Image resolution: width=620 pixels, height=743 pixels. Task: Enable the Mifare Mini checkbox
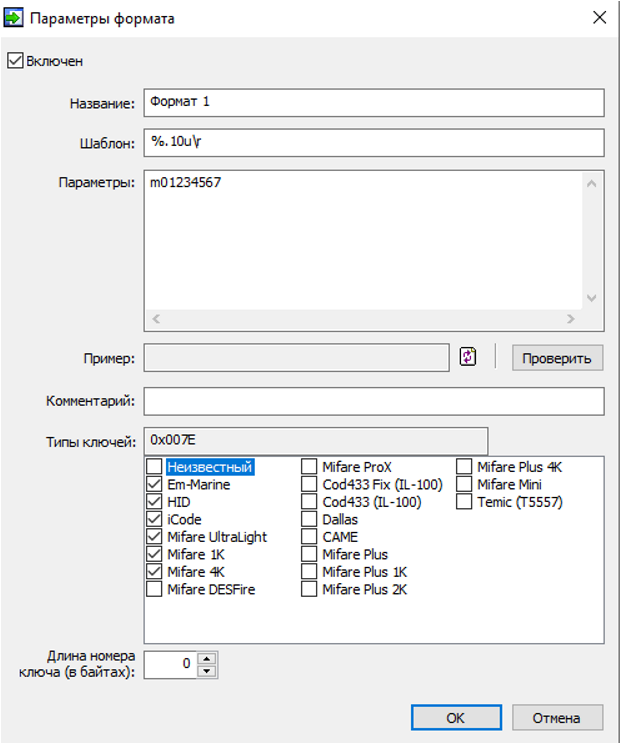coord(464,484)
